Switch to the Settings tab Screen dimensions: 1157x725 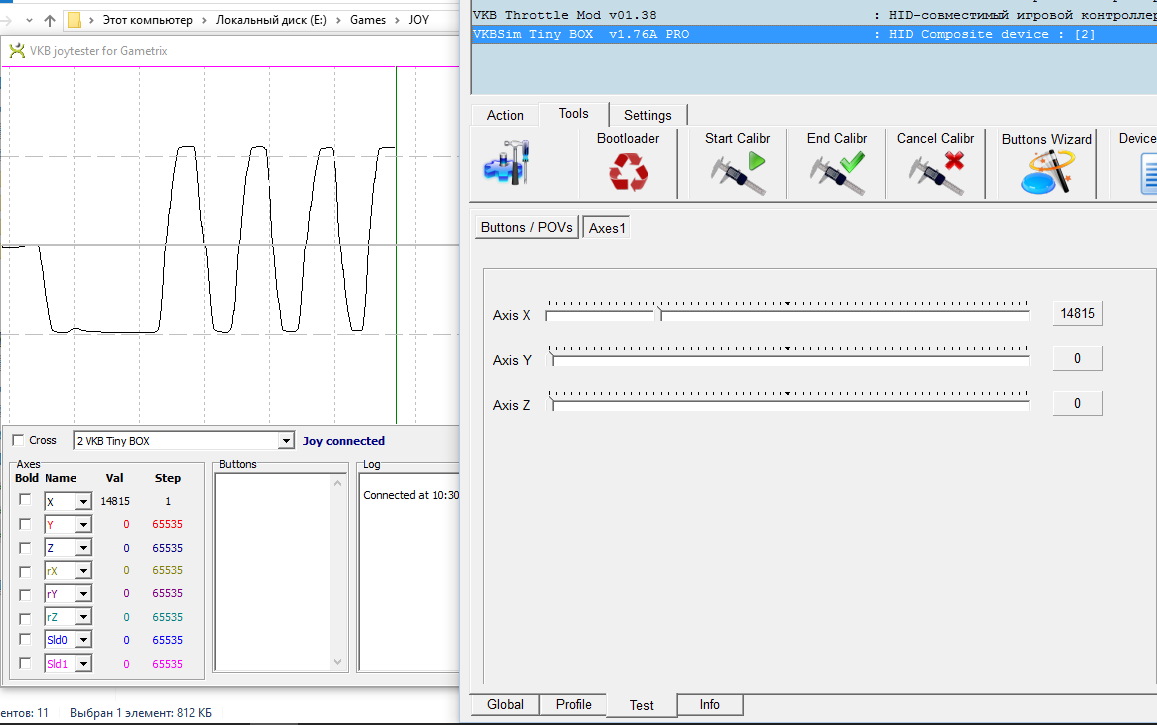pyautogui.click(x=648, y=115)
